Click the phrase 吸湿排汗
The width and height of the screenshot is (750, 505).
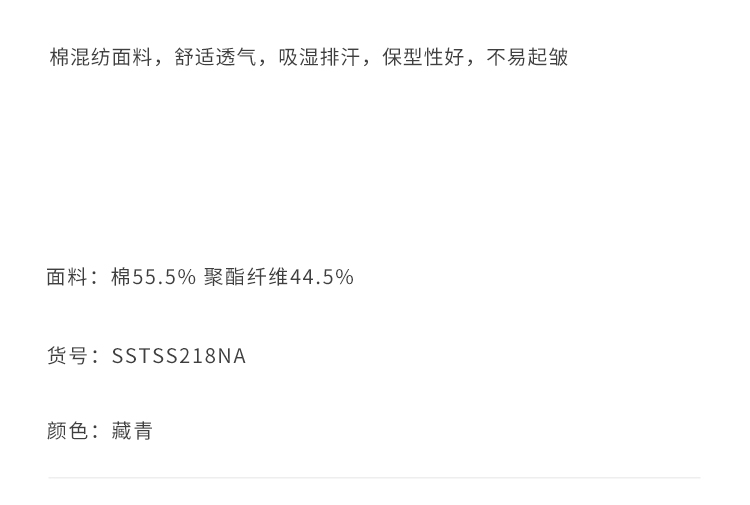tap(319, 57)
